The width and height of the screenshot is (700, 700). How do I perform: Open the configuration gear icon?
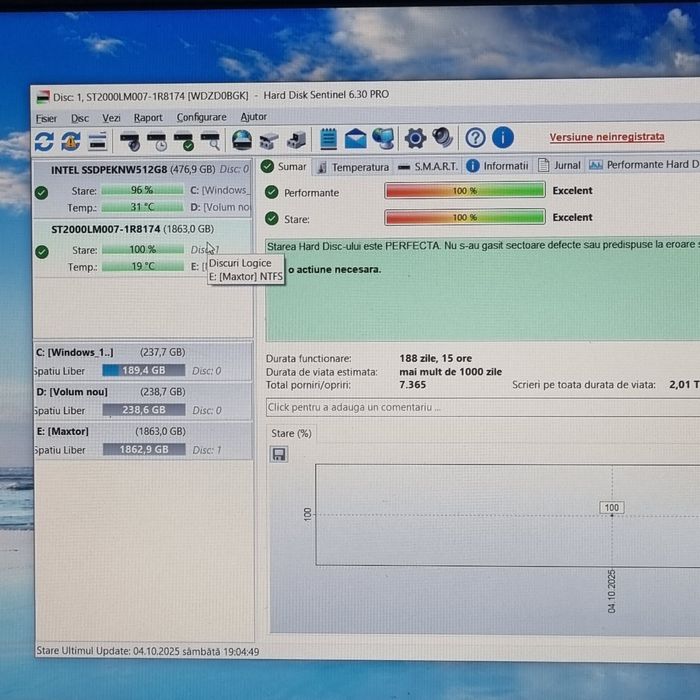pos(415,138)
